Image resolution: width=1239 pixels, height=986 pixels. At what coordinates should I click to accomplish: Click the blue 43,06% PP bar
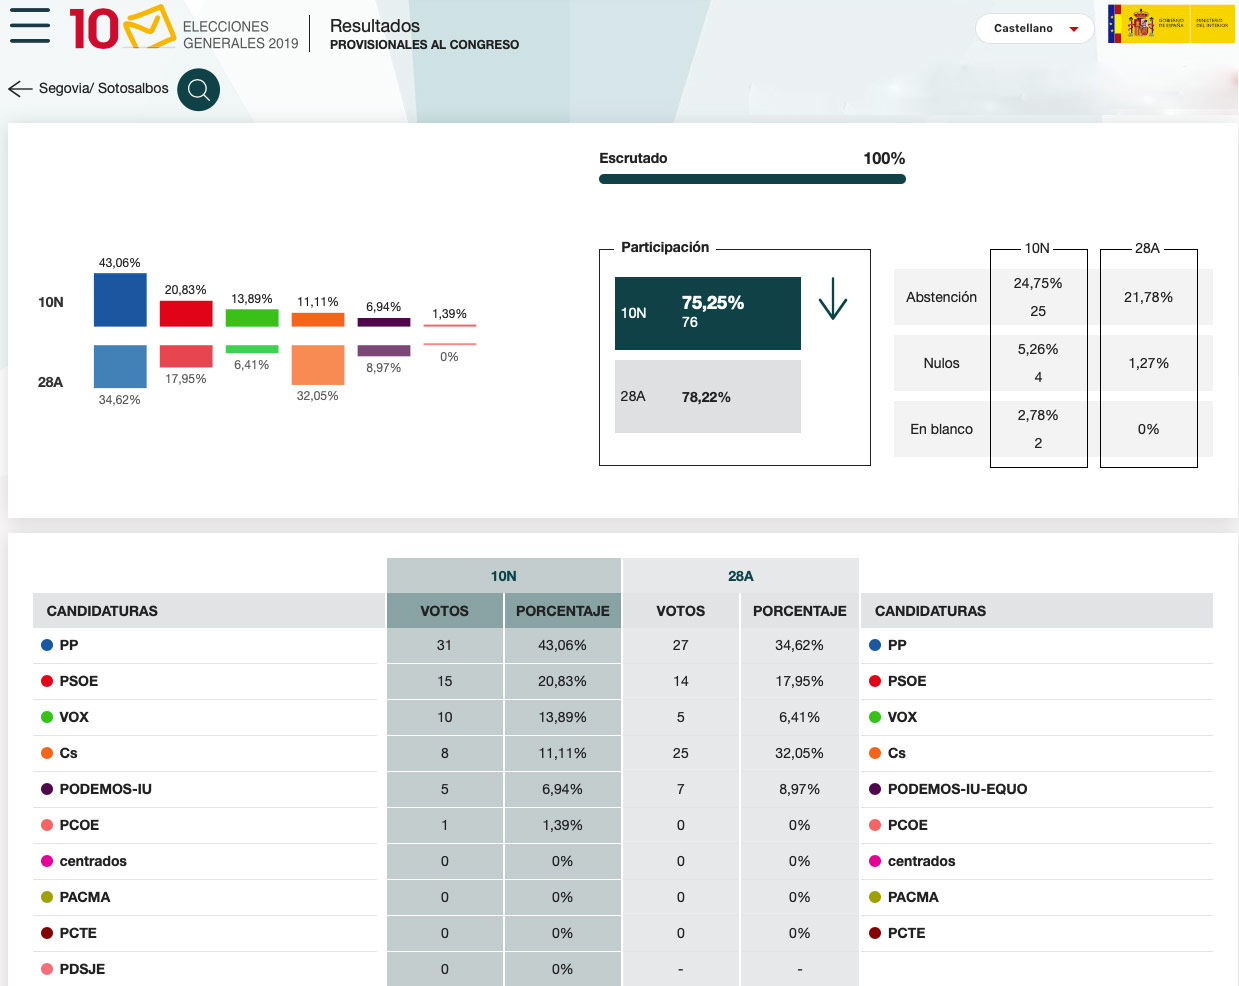pos(120,300)
